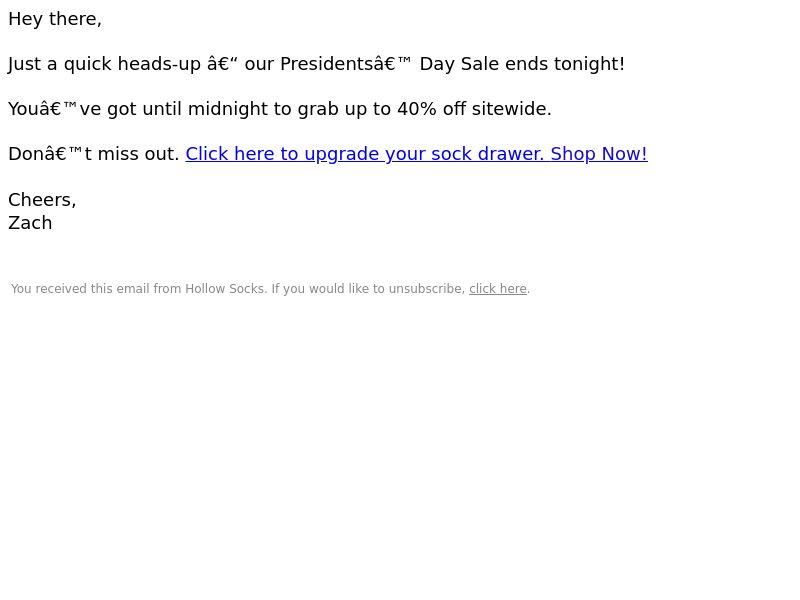Click the 'Hollow Socks' brand name in footer
Viewport: 800px width, 600px height.
pos(226,289)
